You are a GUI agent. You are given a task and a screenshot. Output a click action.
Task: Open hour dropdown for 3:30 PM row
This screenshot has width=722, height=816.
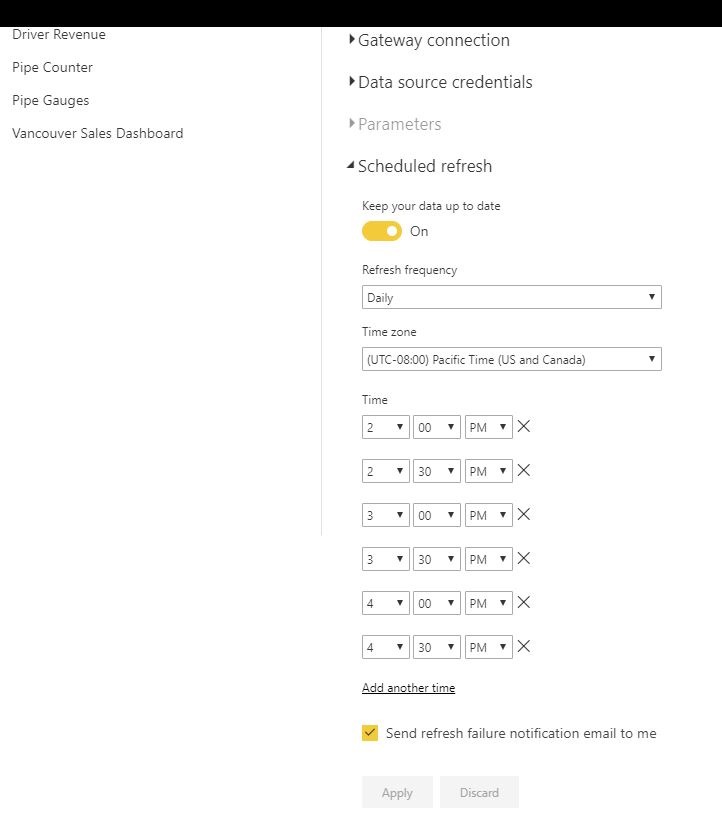(386, 559)
